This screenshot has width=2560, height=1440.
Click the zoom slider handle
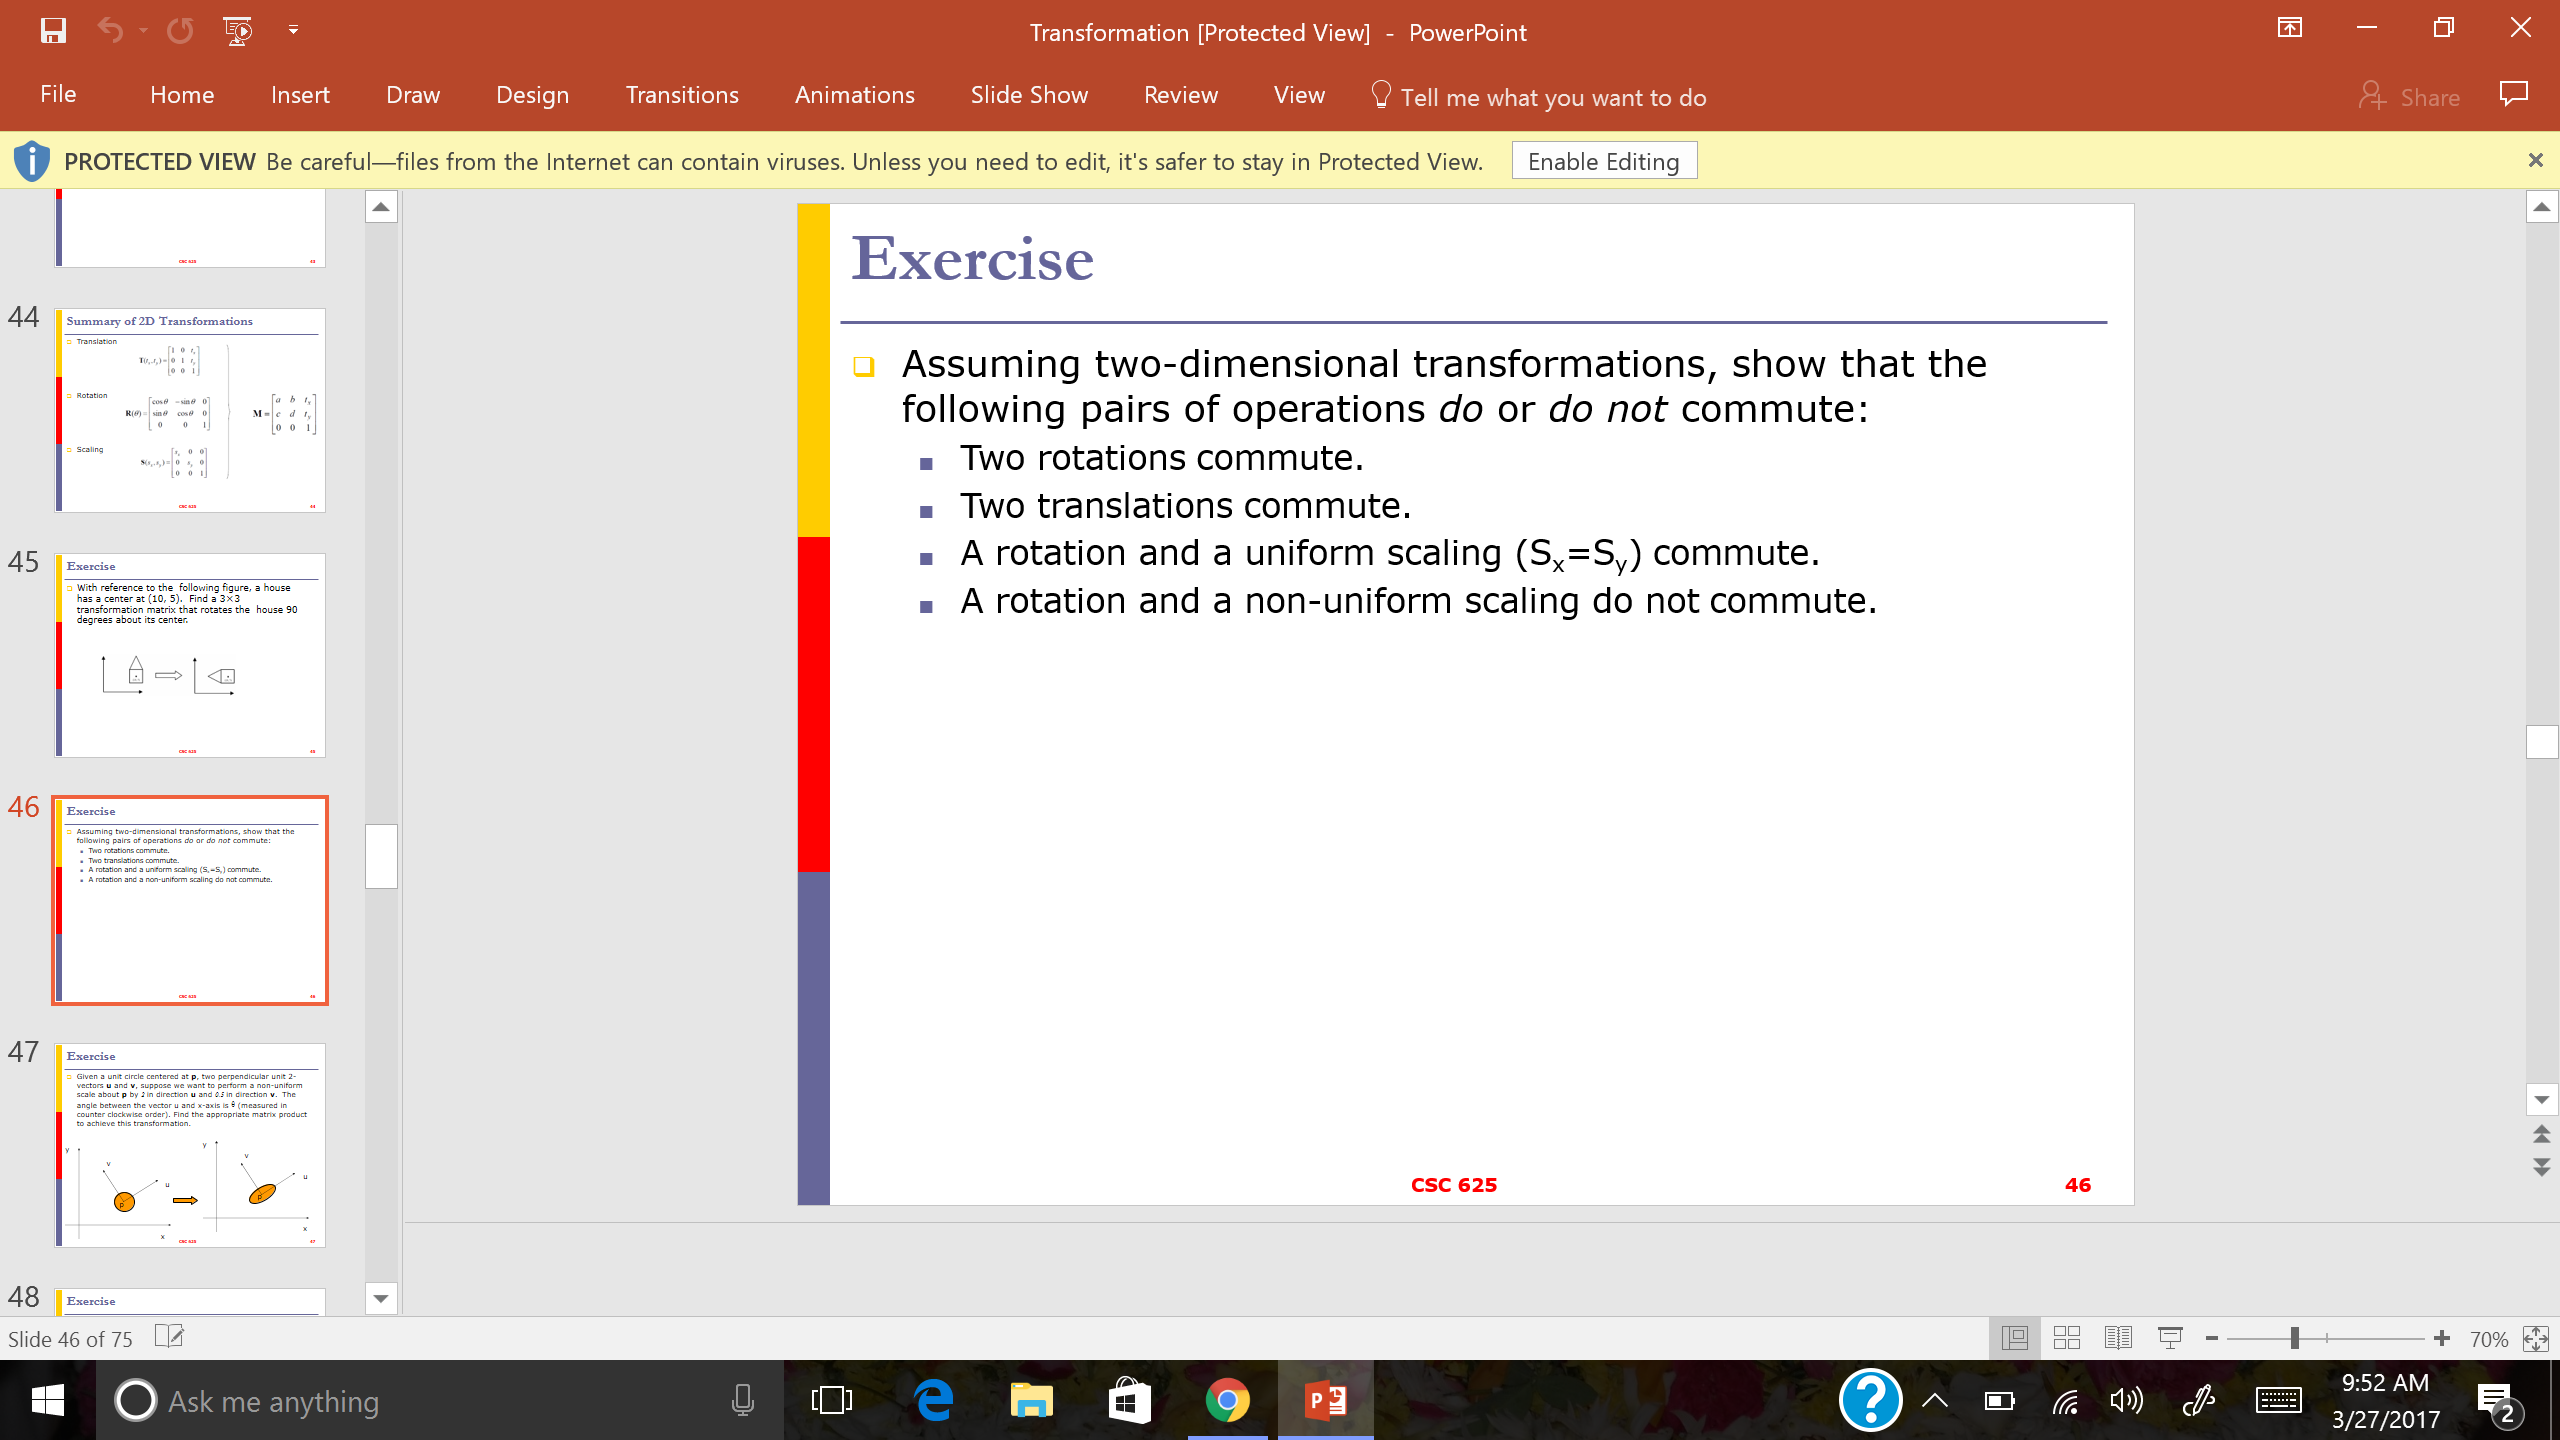(x=2294, y=1338)
